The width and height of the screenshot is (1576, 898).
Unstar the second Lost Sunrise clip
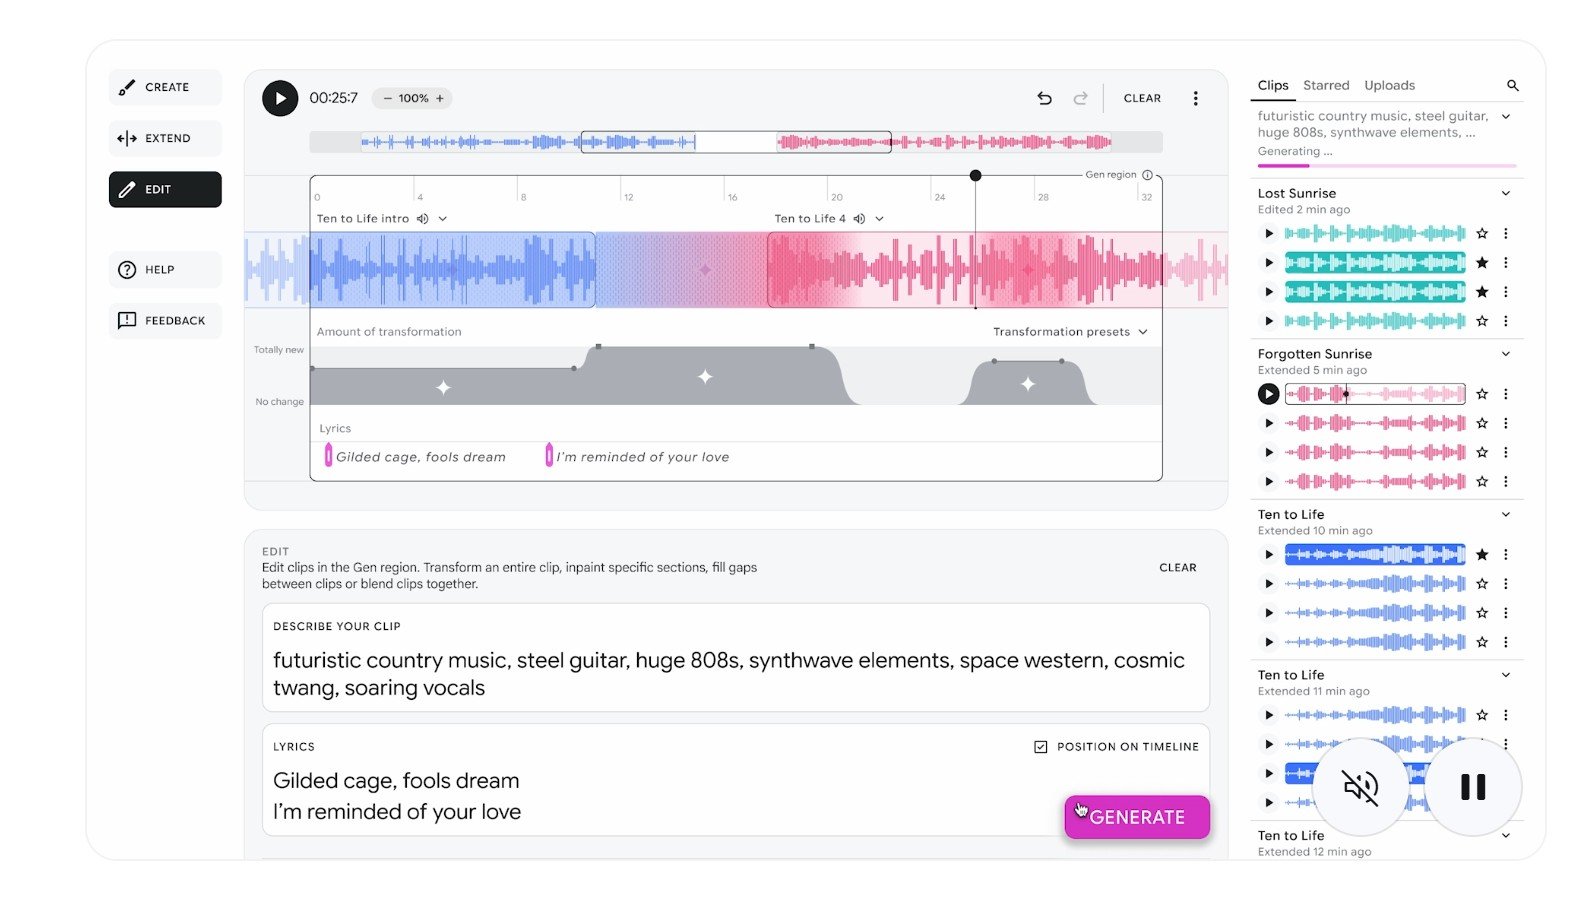tap(1482, 263)
